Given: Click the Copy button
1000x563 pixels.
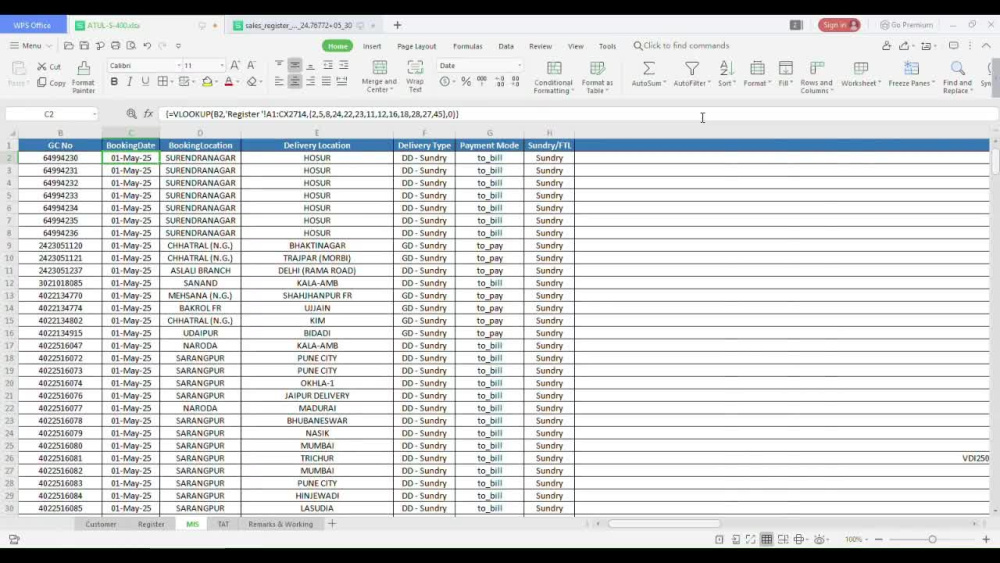Looking at the screenshot, I should click(x=51, y=83).
